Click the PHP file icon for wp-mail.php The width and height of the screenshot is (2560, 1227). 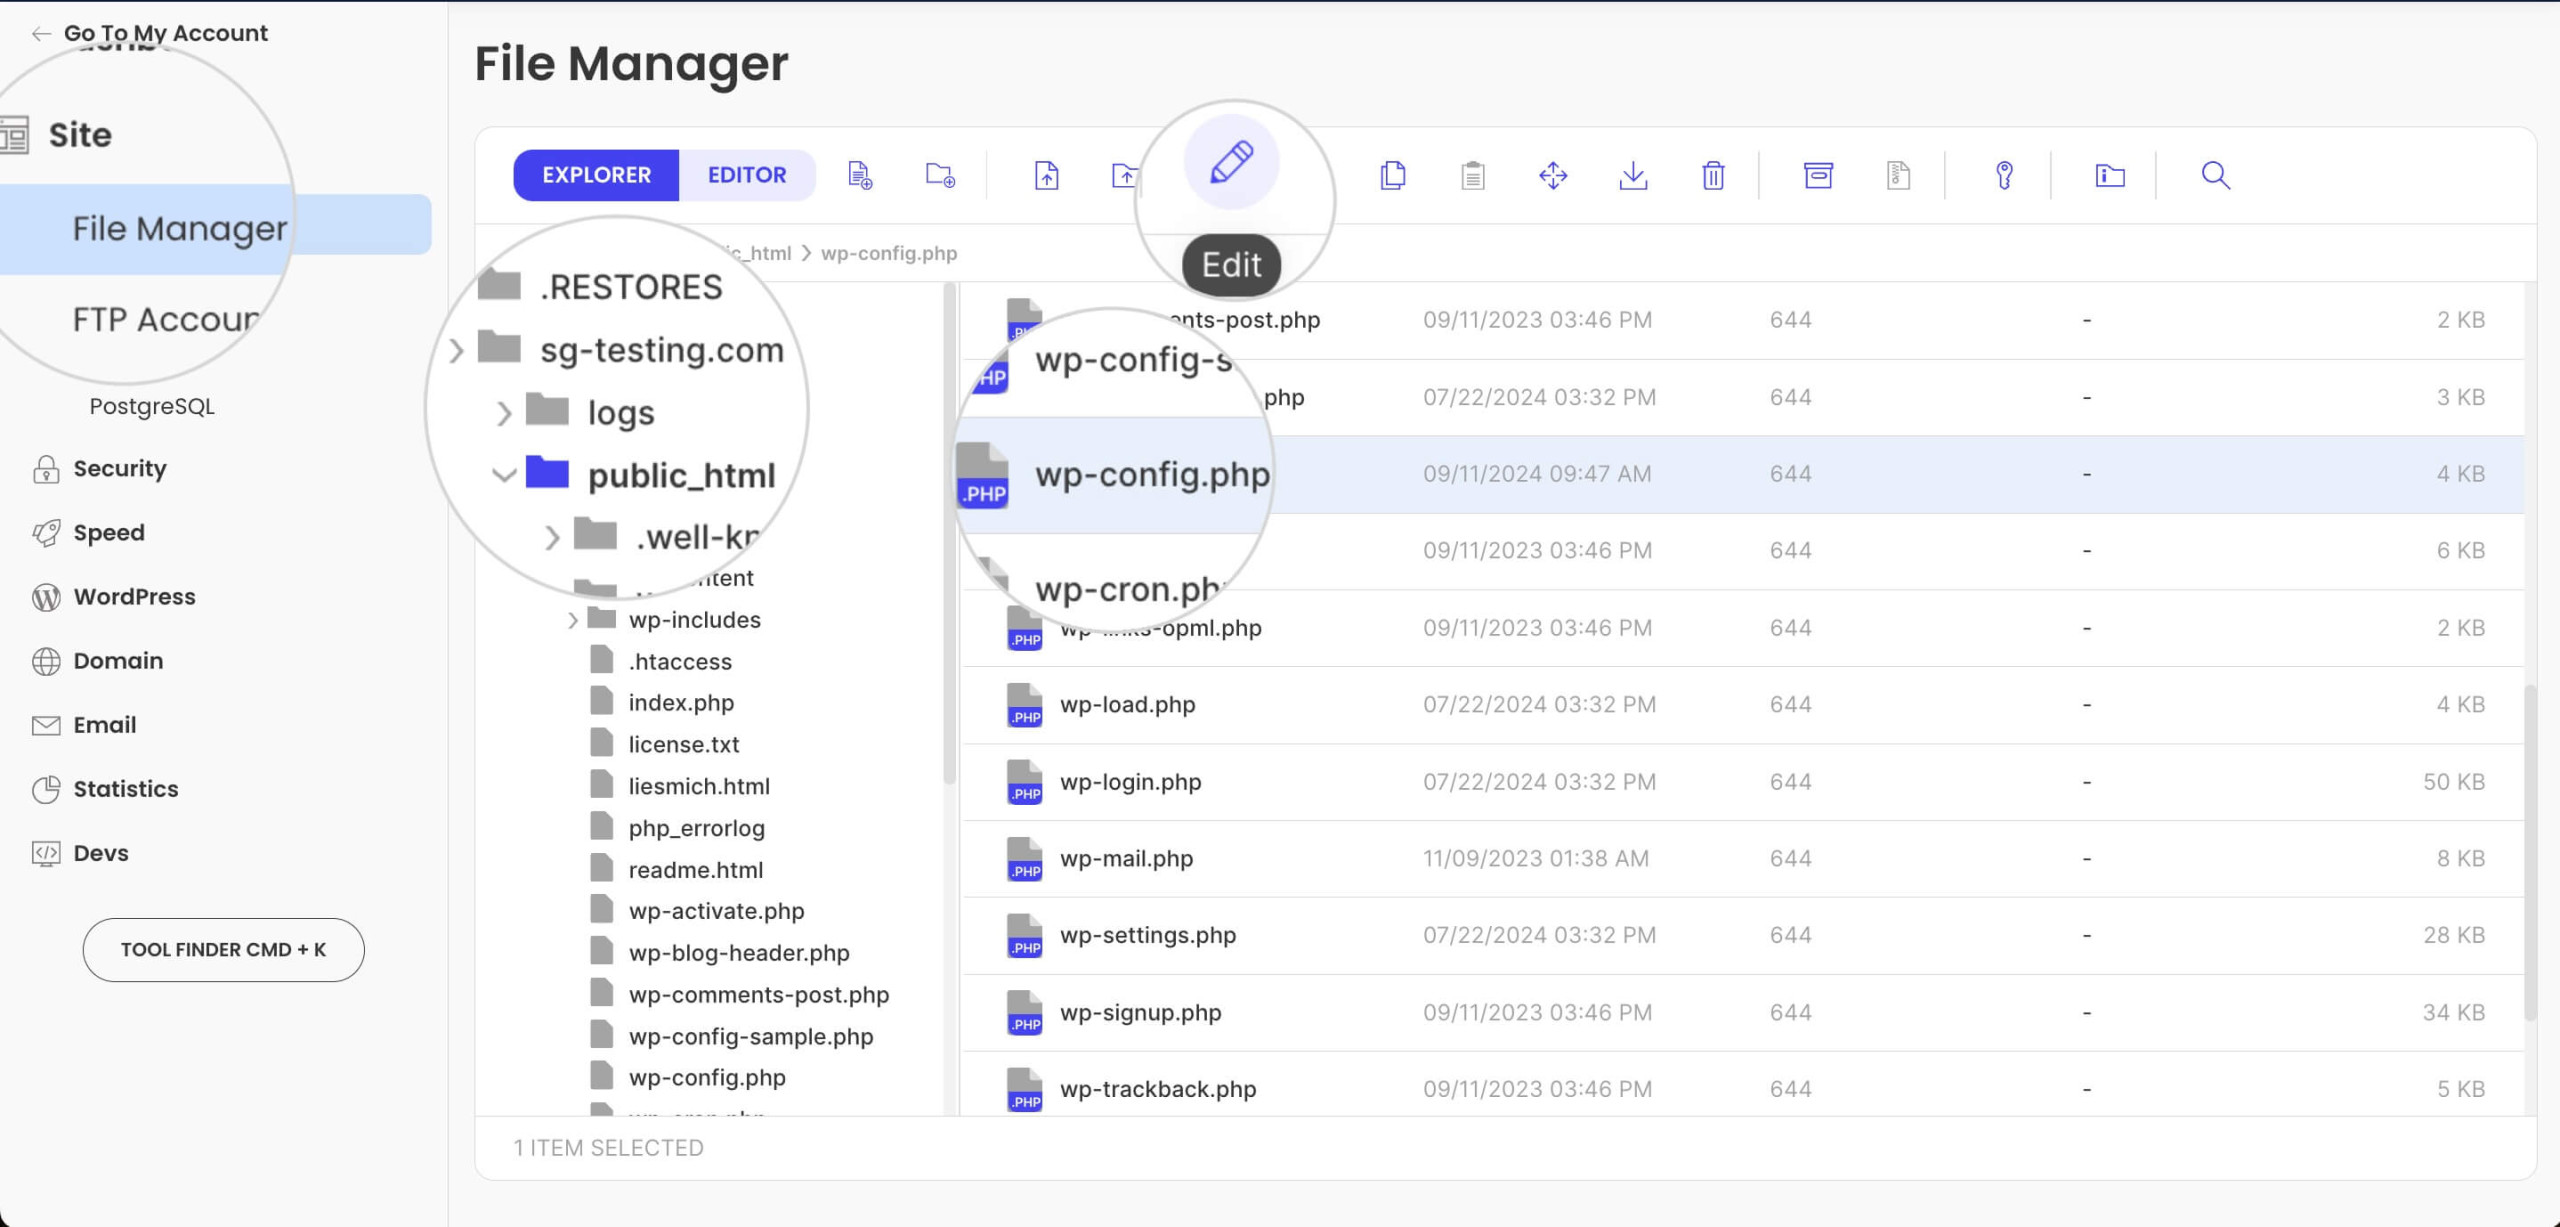(1024, 859)
